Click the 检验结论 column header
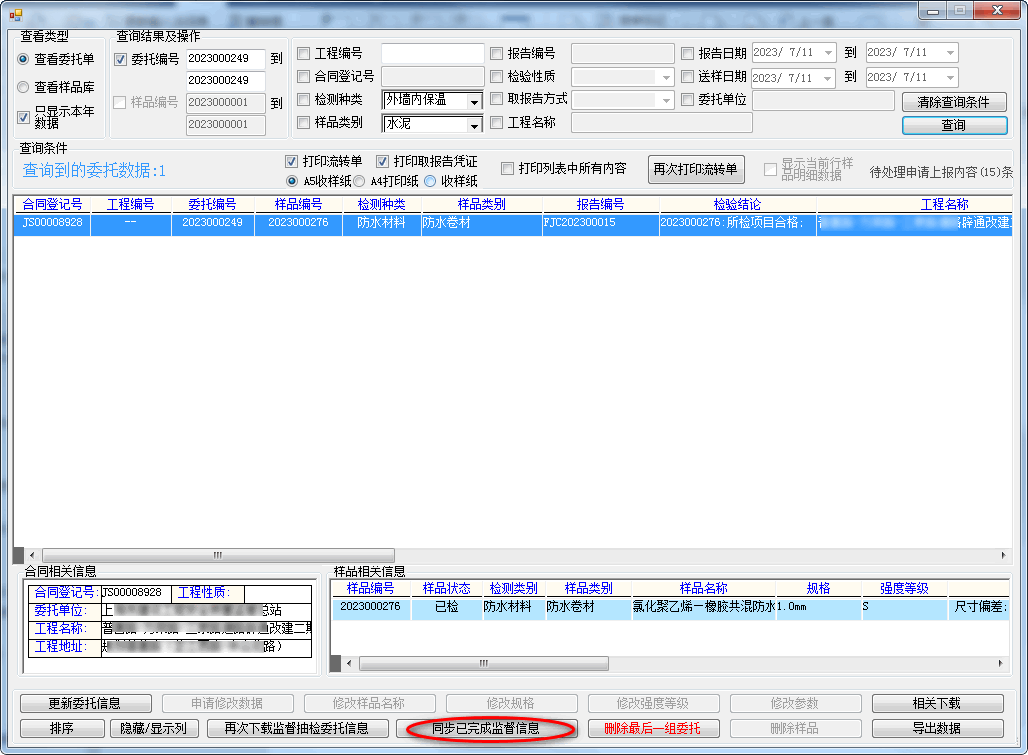Image resolution: width=1028 pixels, height=755 pixels. click(x=737, y=204)
